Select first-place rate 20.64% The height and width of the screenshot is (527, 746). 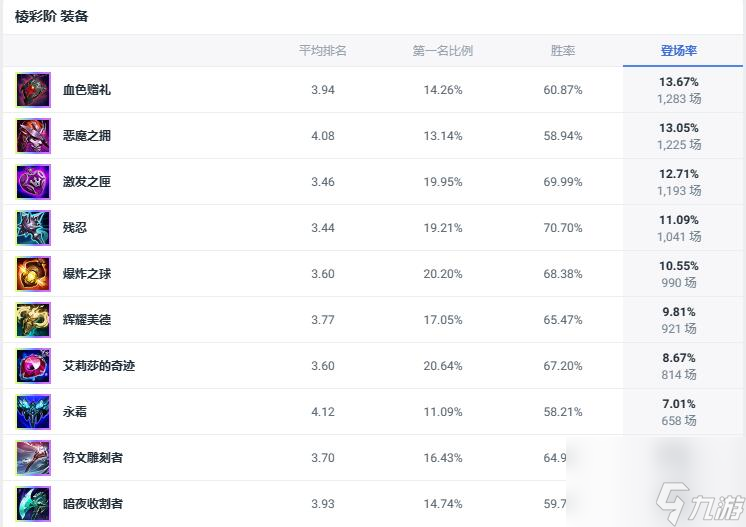[x=443, y=366]
